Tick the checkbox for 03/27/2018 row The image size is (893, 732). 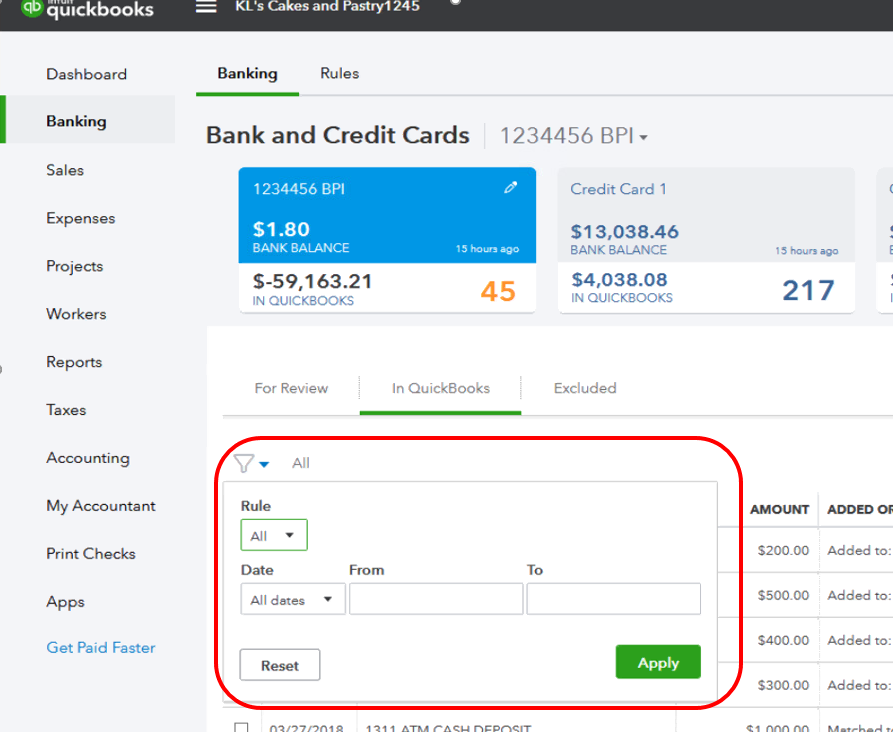pyautogui.click(x=241, y=727)
